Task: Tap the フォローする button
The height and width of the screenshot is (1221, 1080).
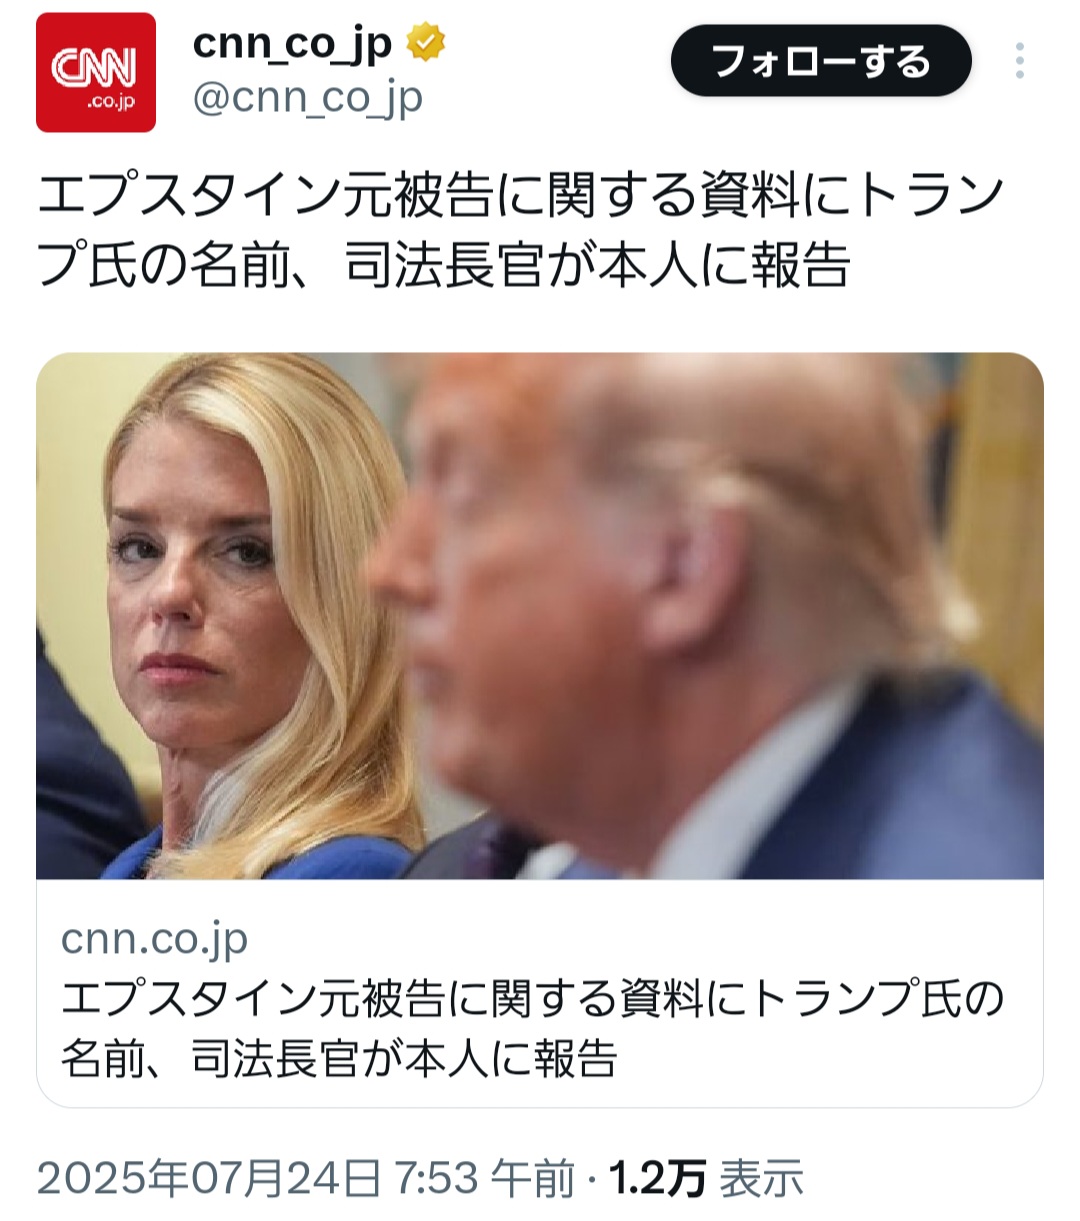Action: (x=821, y=61)
